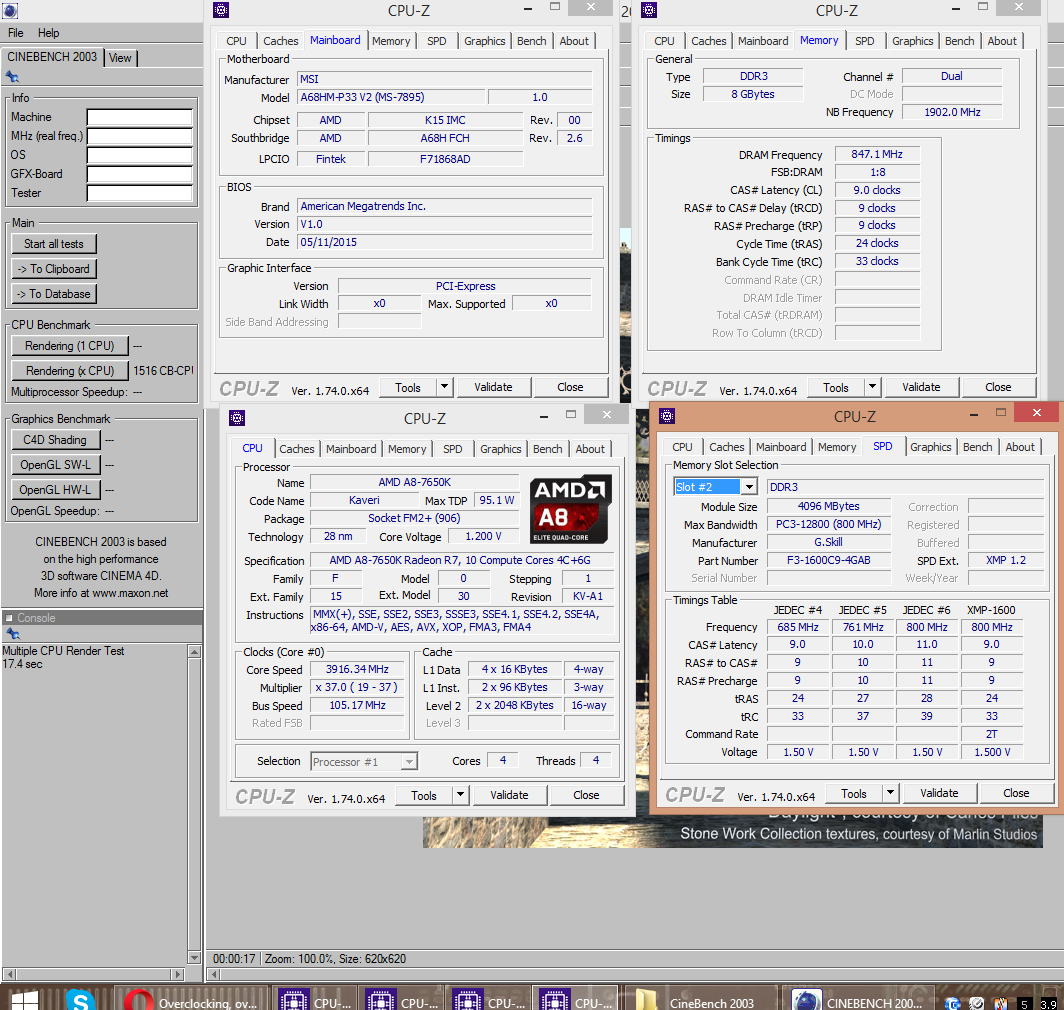Click the MHz (real freq.) input field

click(140, 136)
